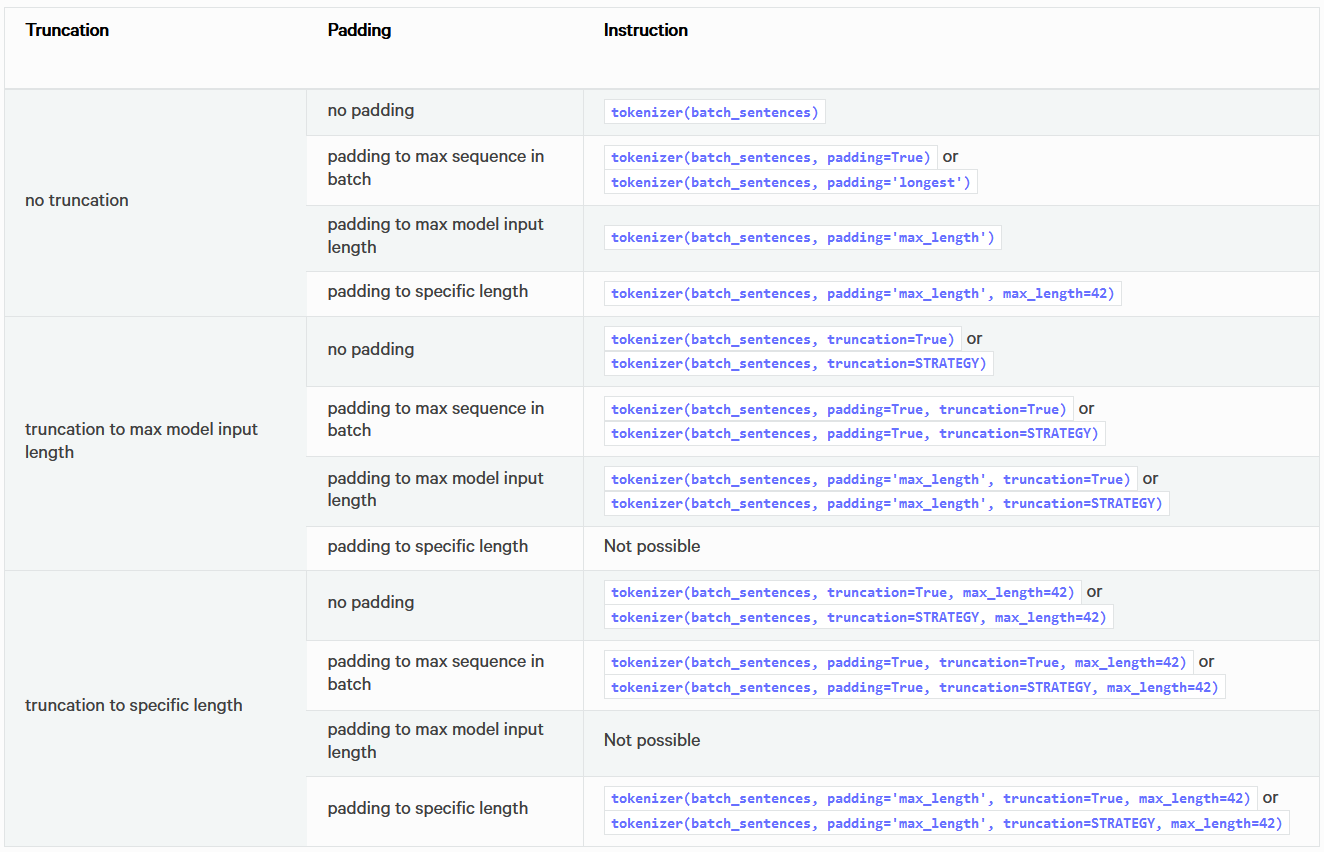Select "truncation to specific length" row label
Screen dimensions: 1324x852
(x=133, y=705)
